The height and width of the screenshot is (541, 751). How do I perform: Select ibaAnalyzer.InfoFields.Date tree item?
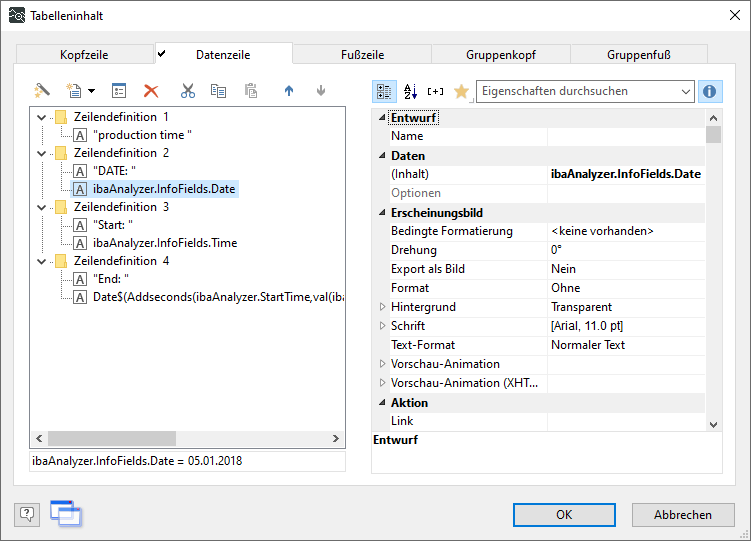point(155,189)
